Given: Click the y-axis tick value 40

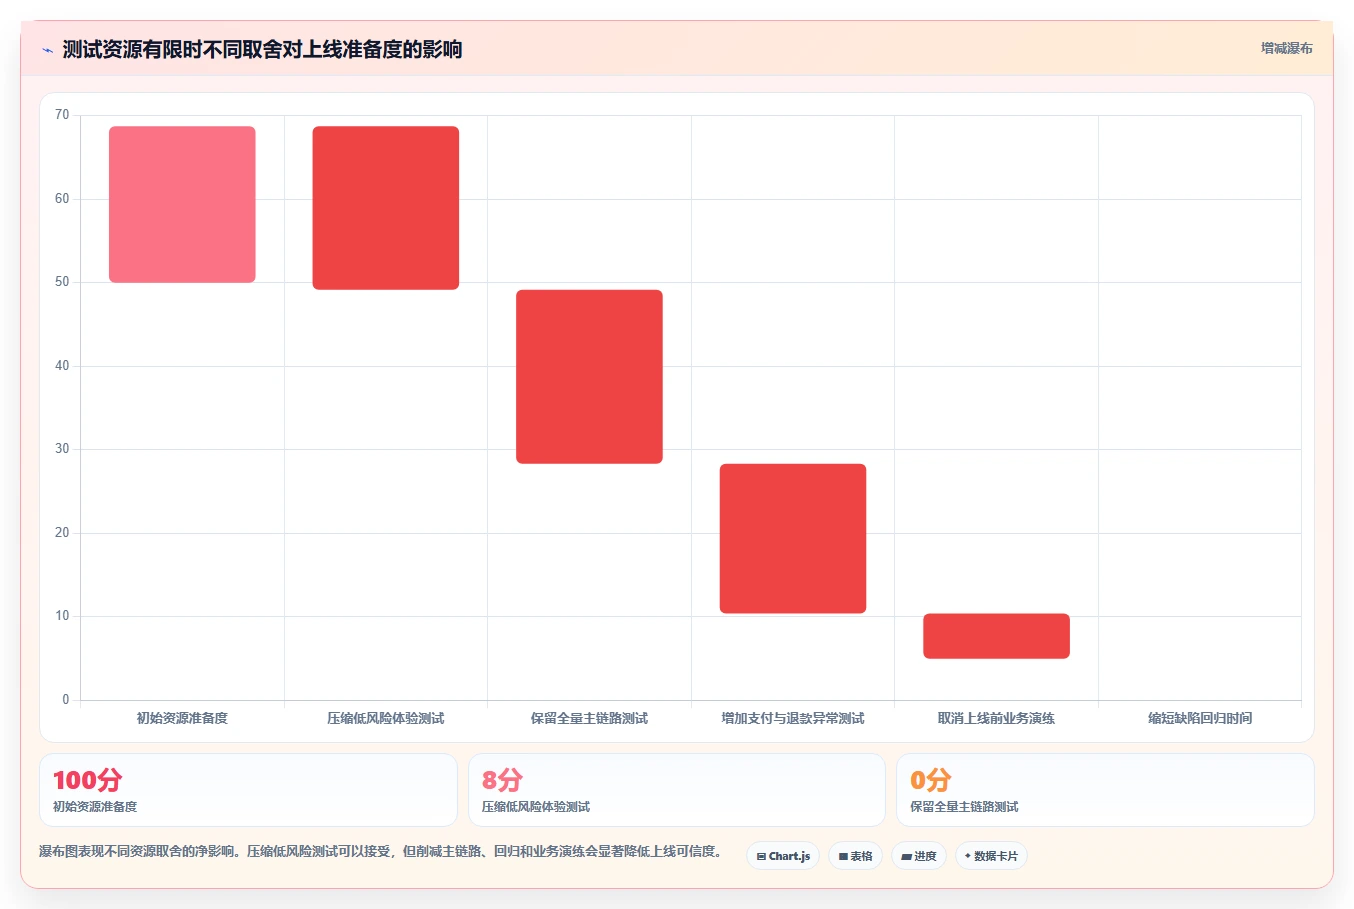Looking at the screenshot, I should click(x=62, y=366).
